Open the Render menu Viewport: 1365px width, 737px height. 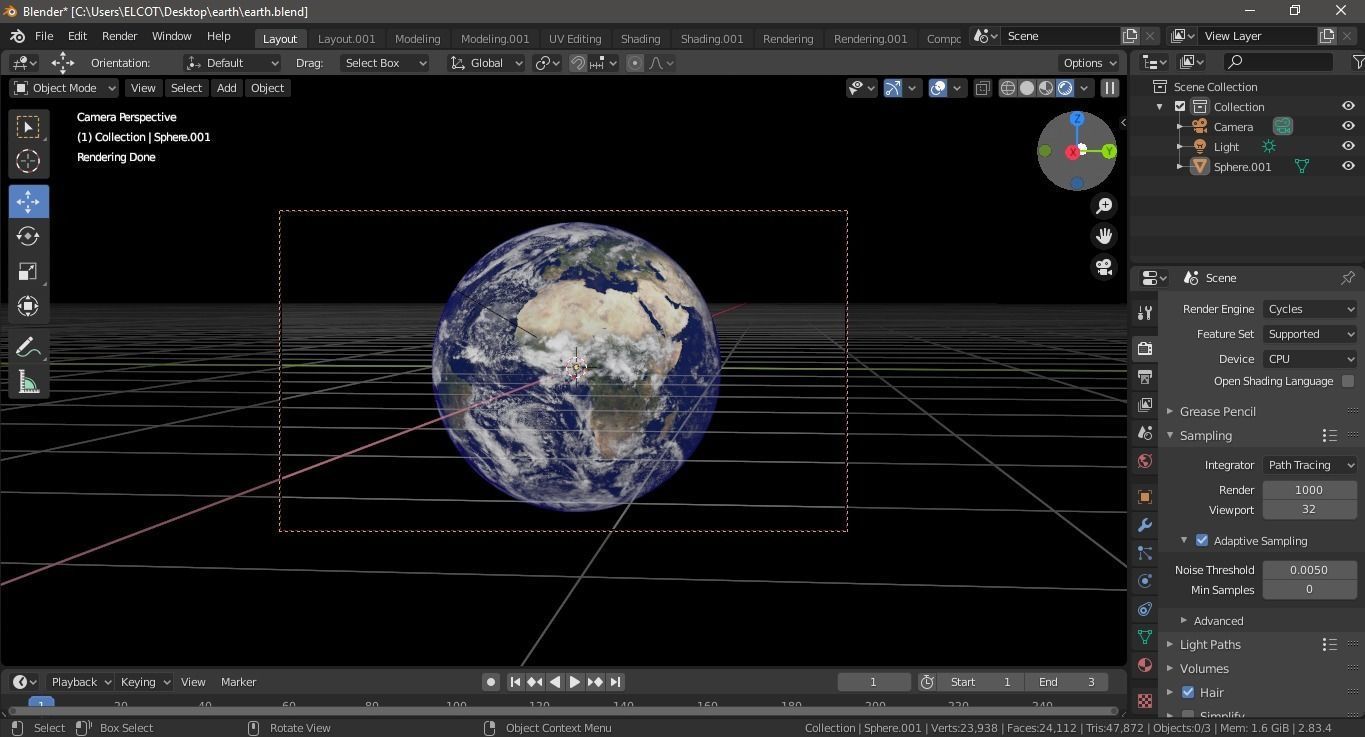119,36
